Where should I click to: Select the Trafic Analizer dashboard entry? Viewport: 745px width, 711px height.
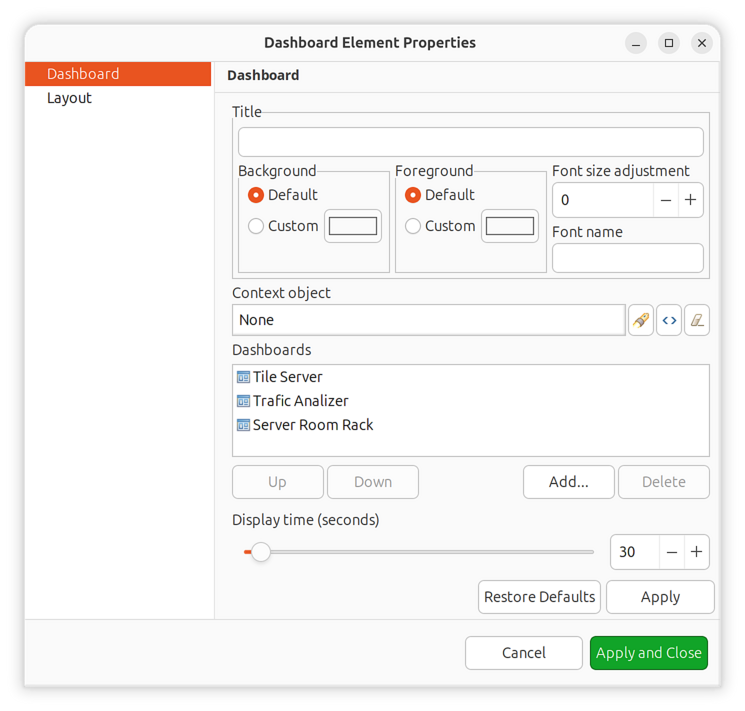tap(300, 401)
